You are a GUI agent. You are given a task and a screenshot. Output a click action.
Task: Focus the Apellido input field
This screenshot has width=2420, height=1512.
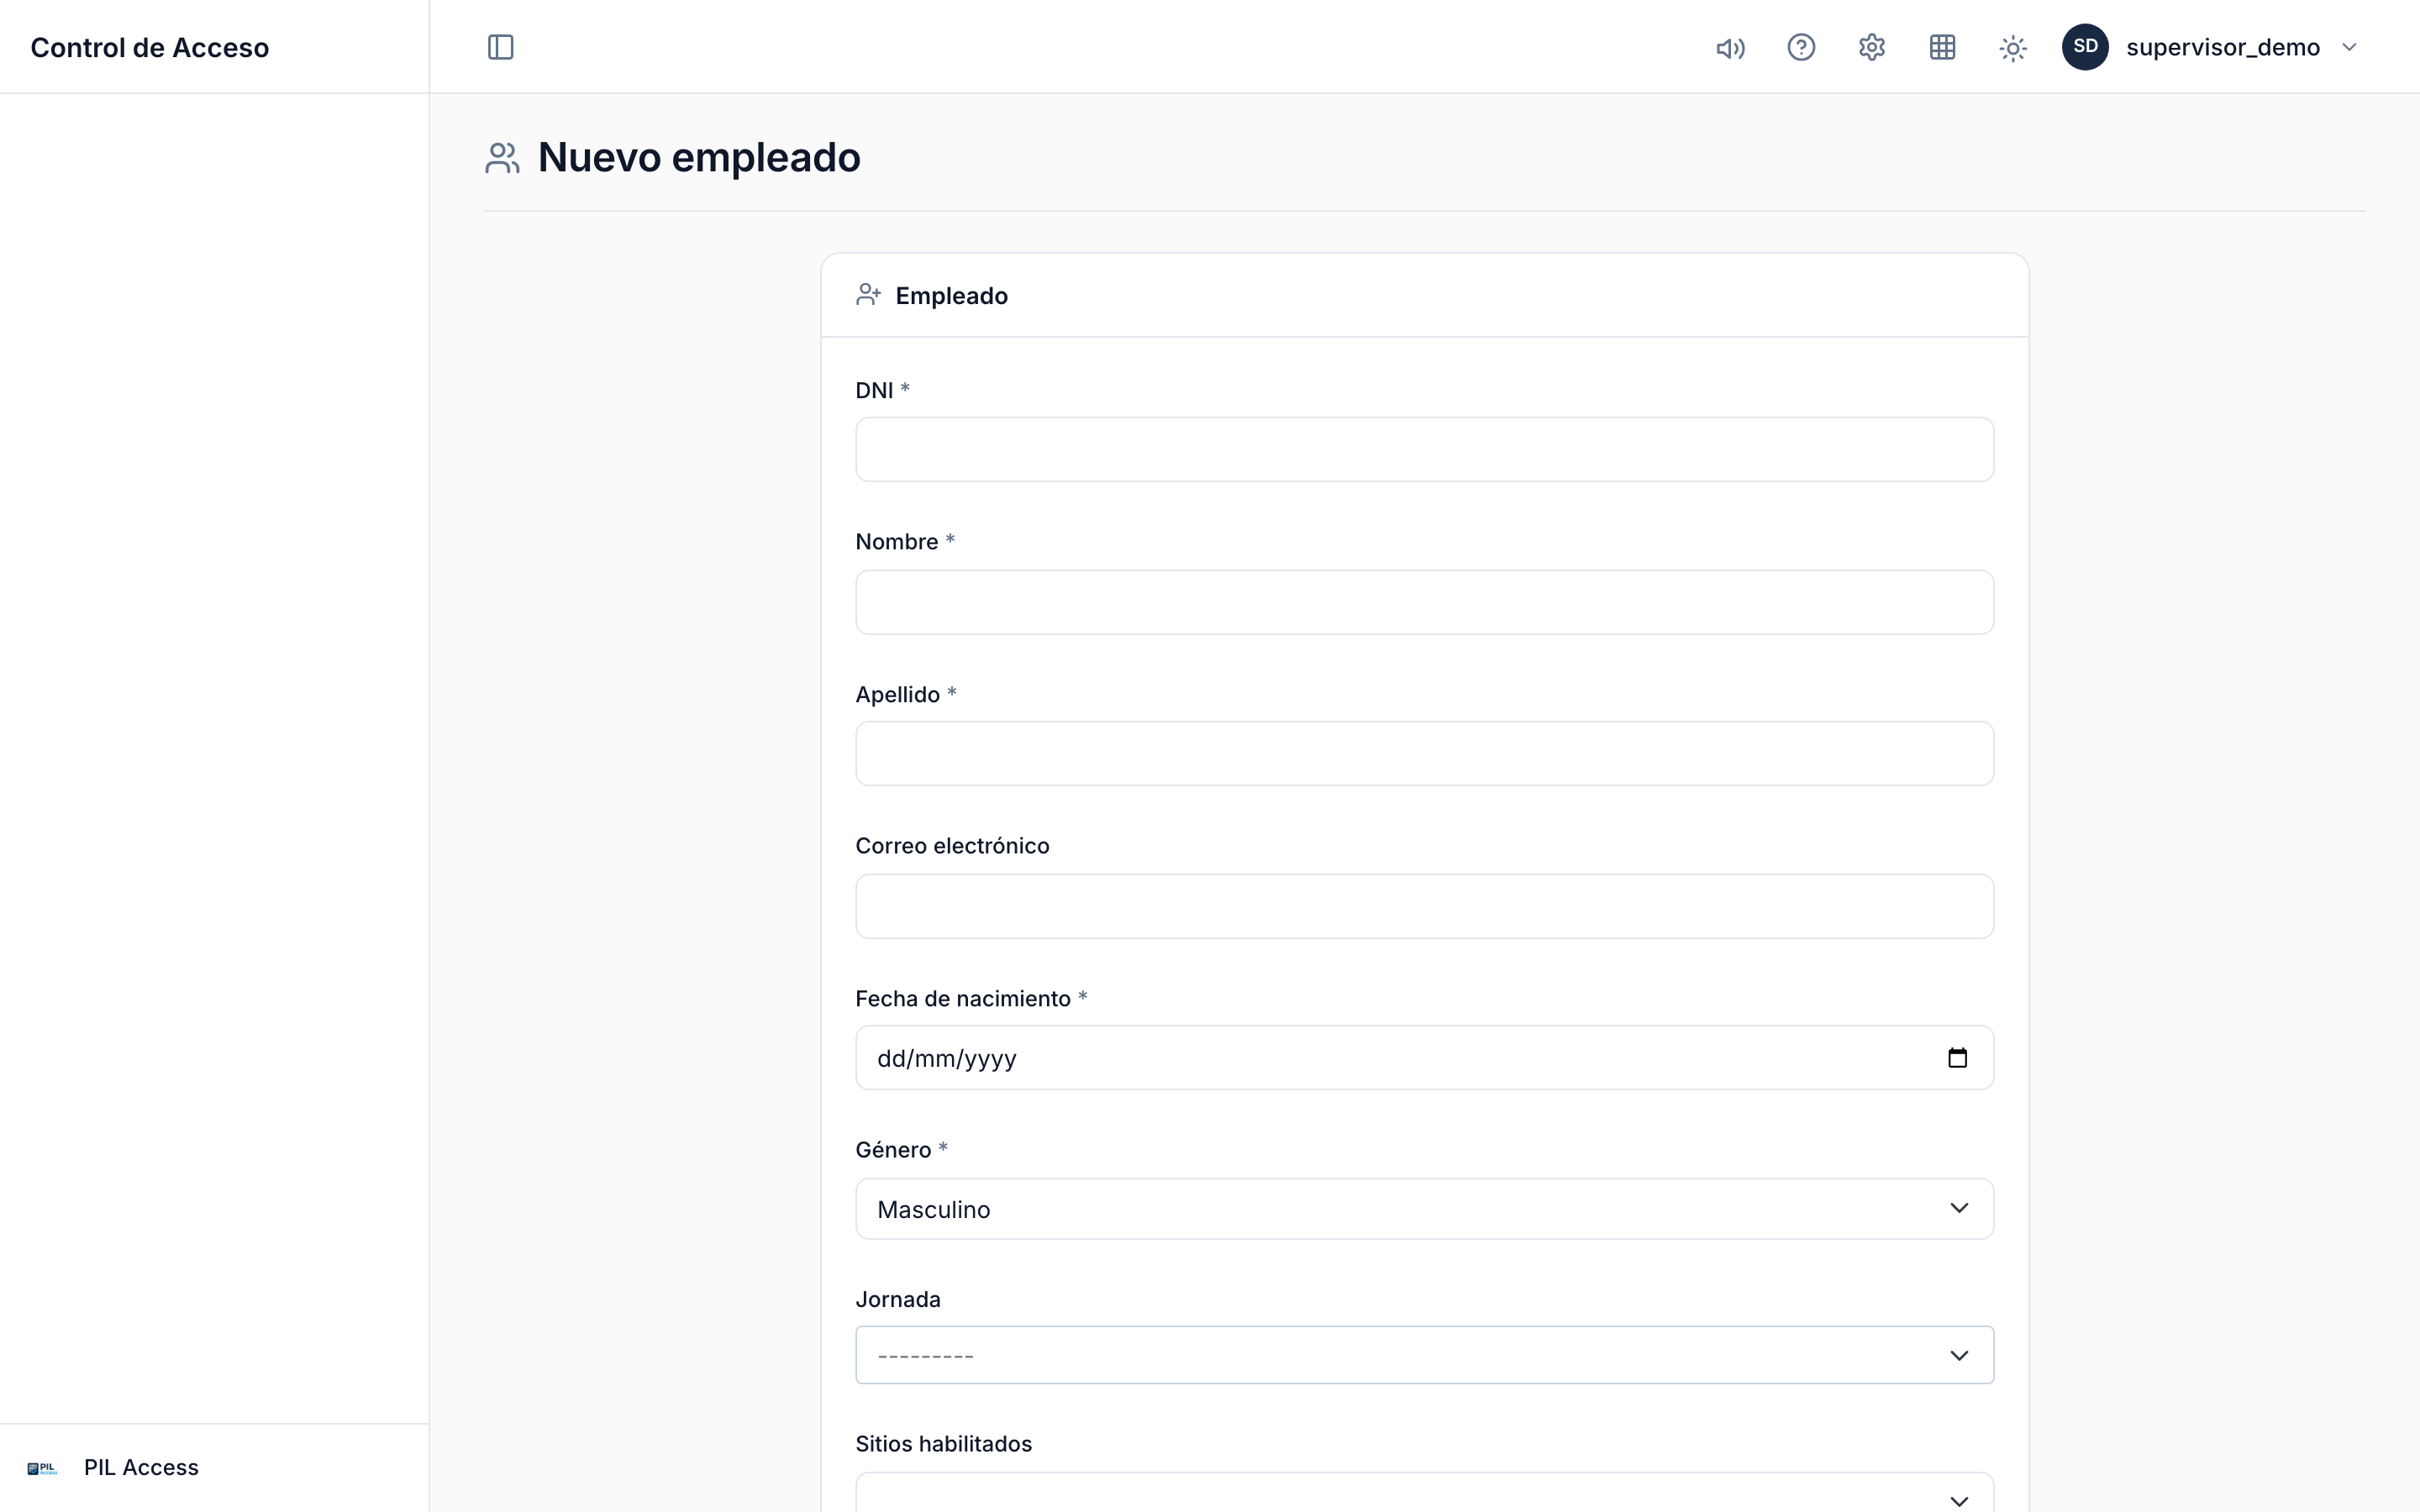1424,754
